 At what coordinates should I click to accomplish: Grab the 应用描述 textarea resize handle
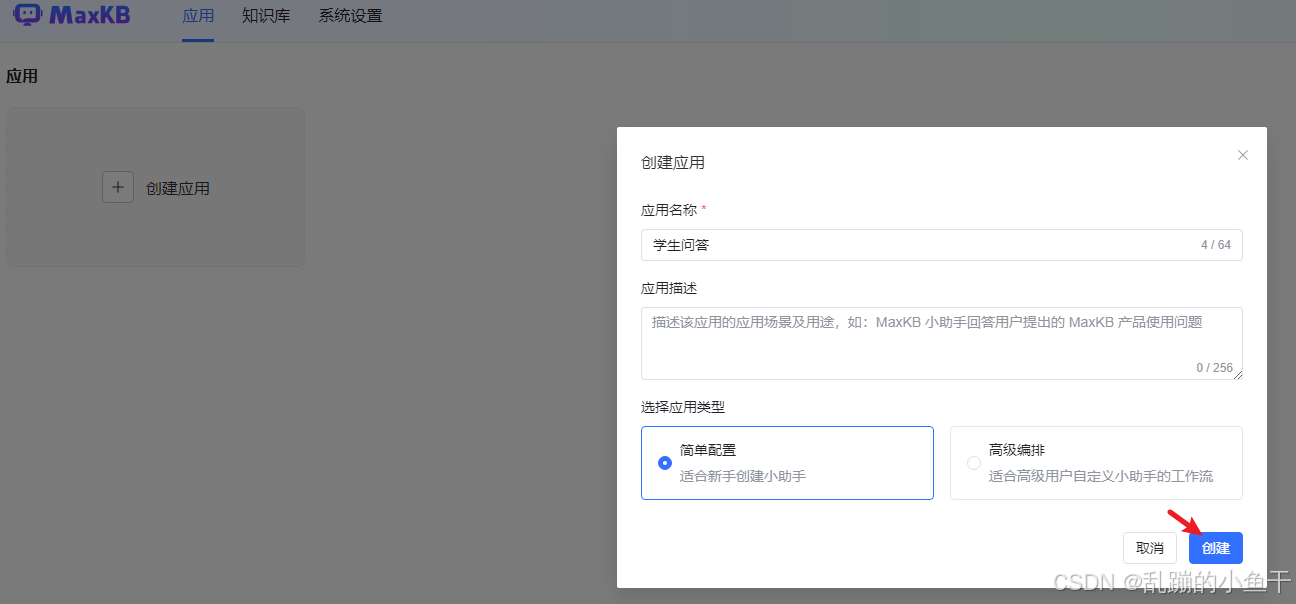(1237, 374)
